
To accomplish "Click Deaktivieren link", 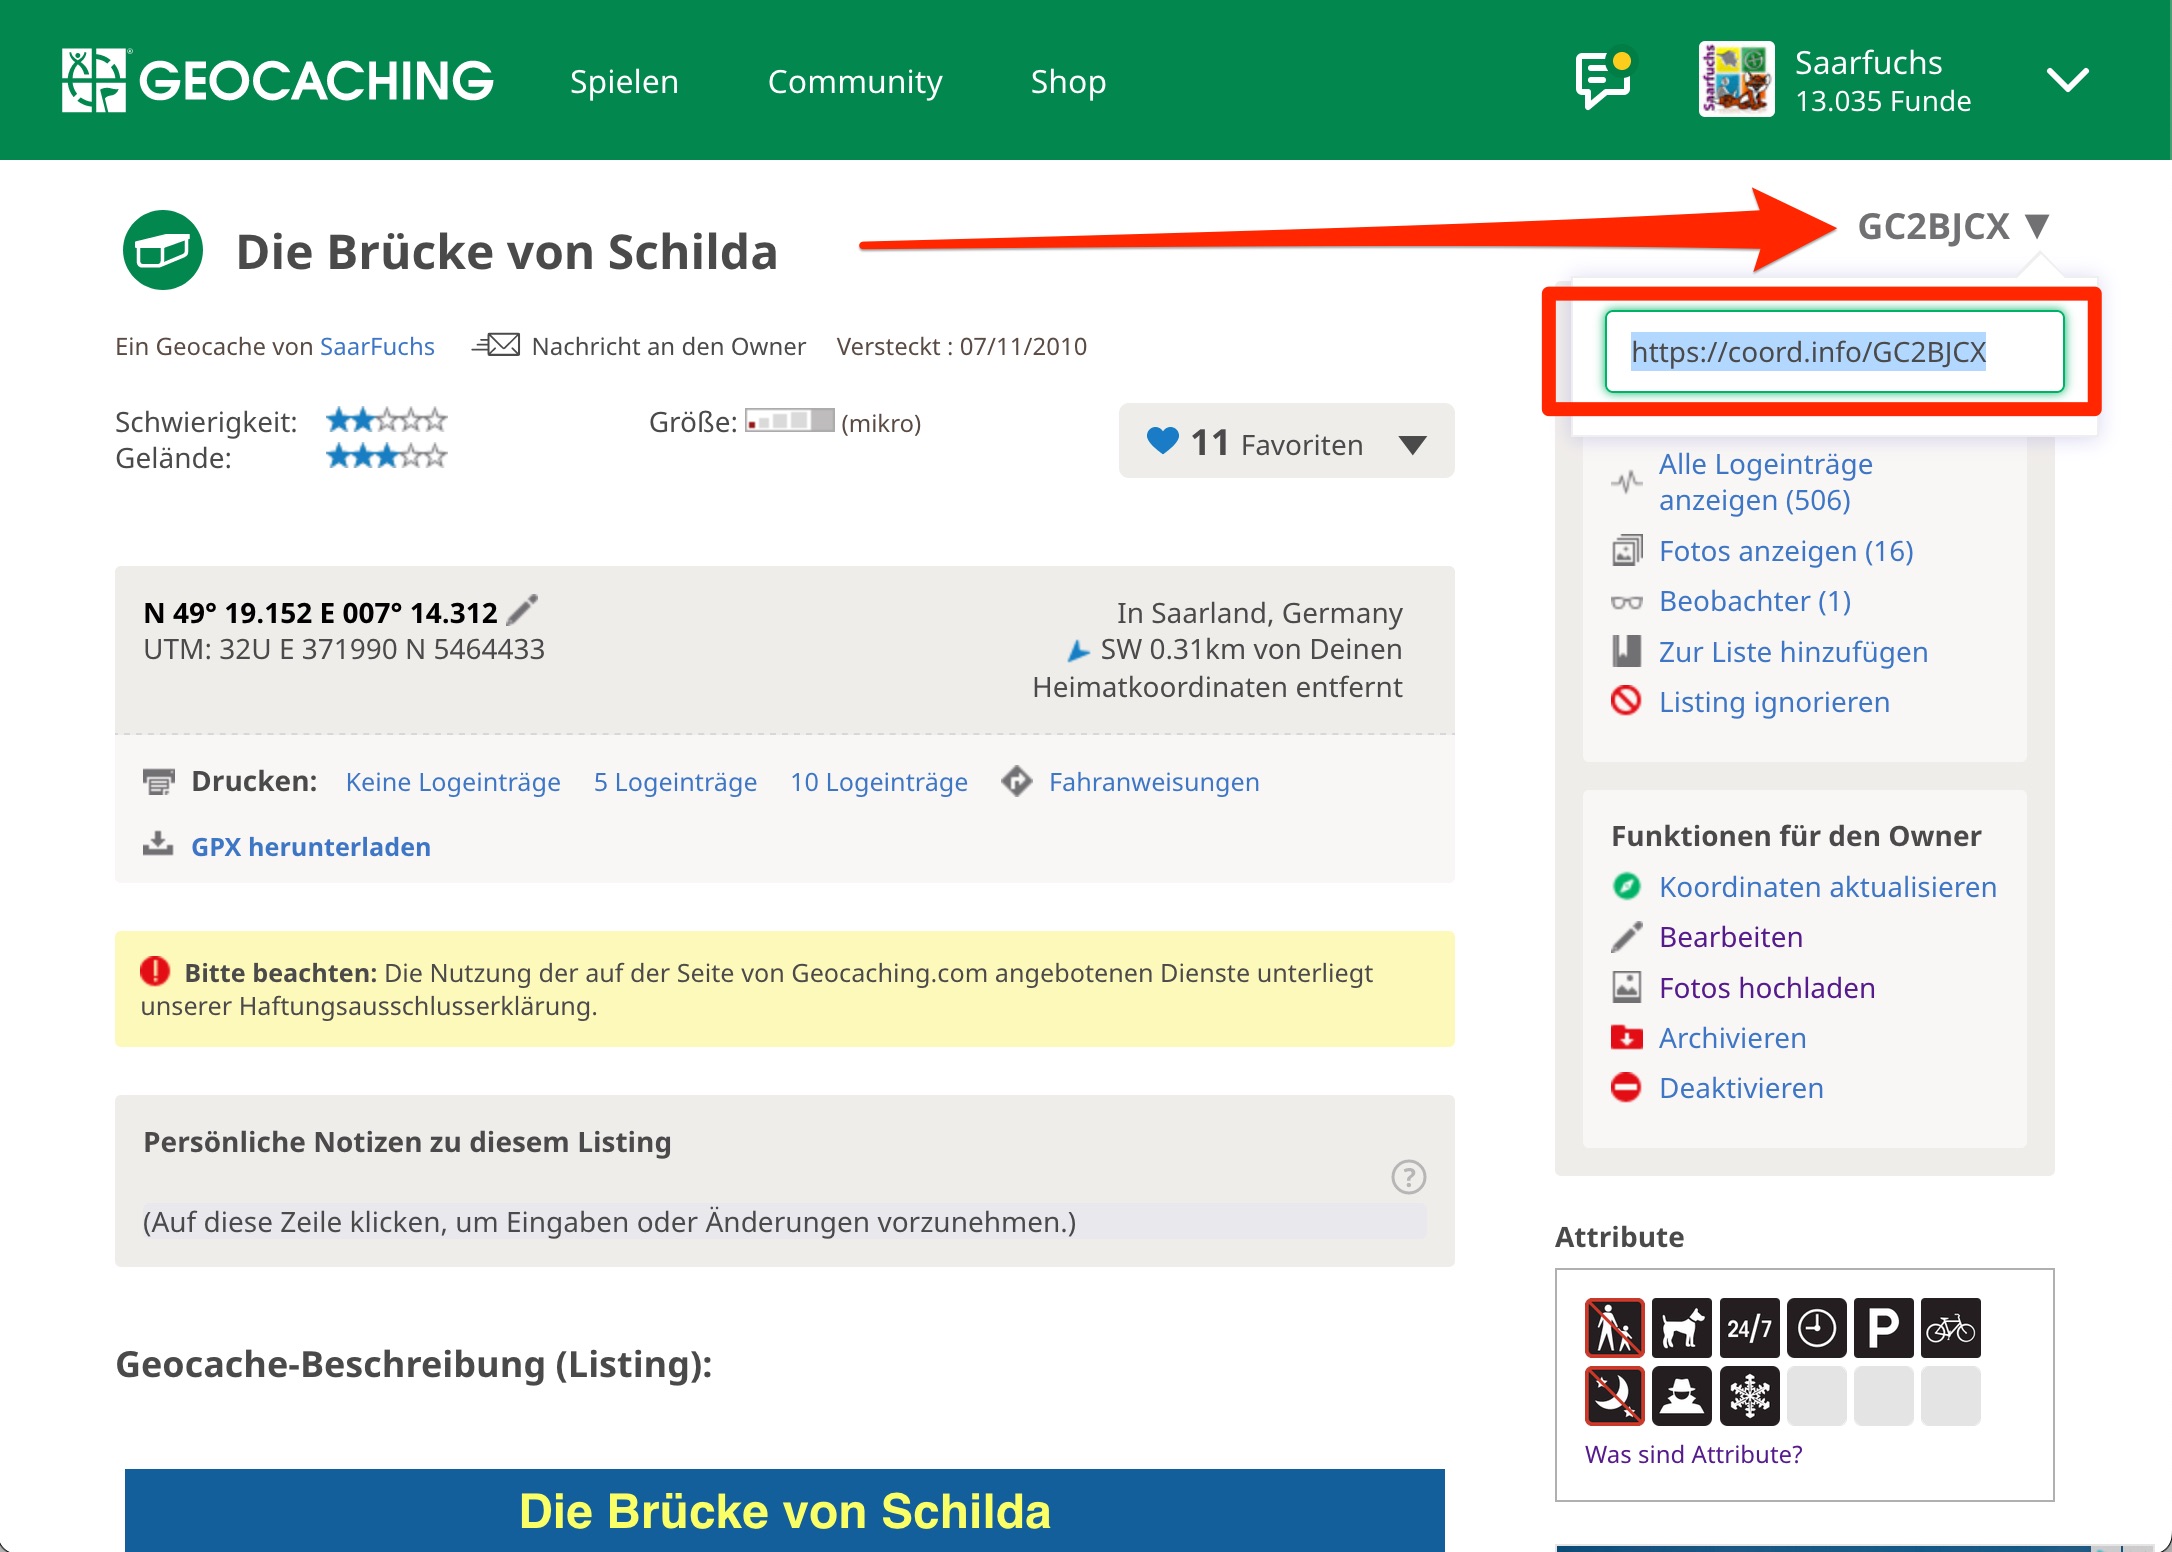I will click(1741, 1088).
